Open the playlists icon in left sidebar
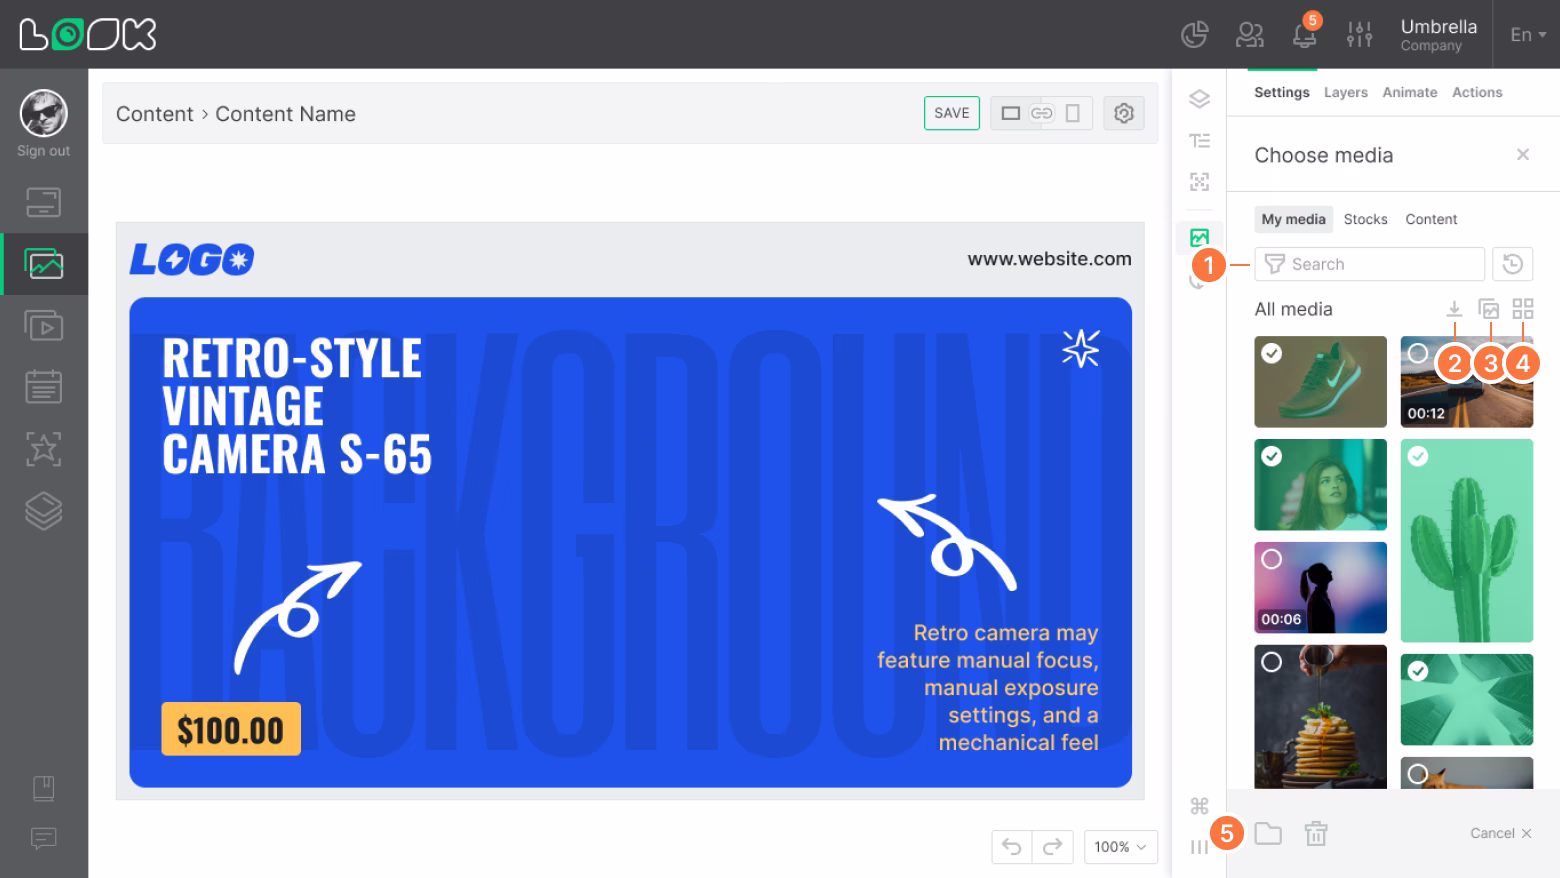The height and width of the screenshot is (878, 1560). pos(43,326)
